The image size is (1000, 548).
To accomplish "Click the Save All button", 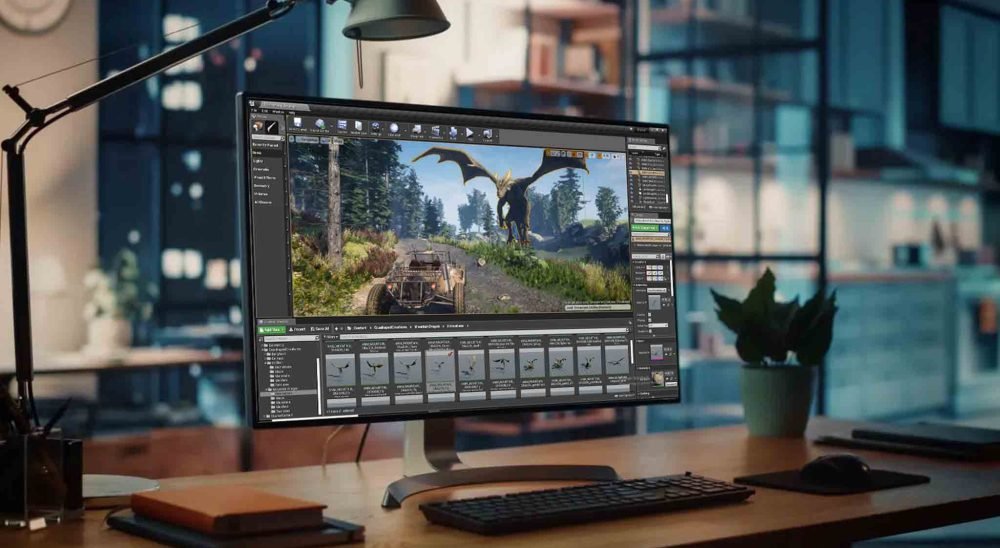I will tap(320, 328).
